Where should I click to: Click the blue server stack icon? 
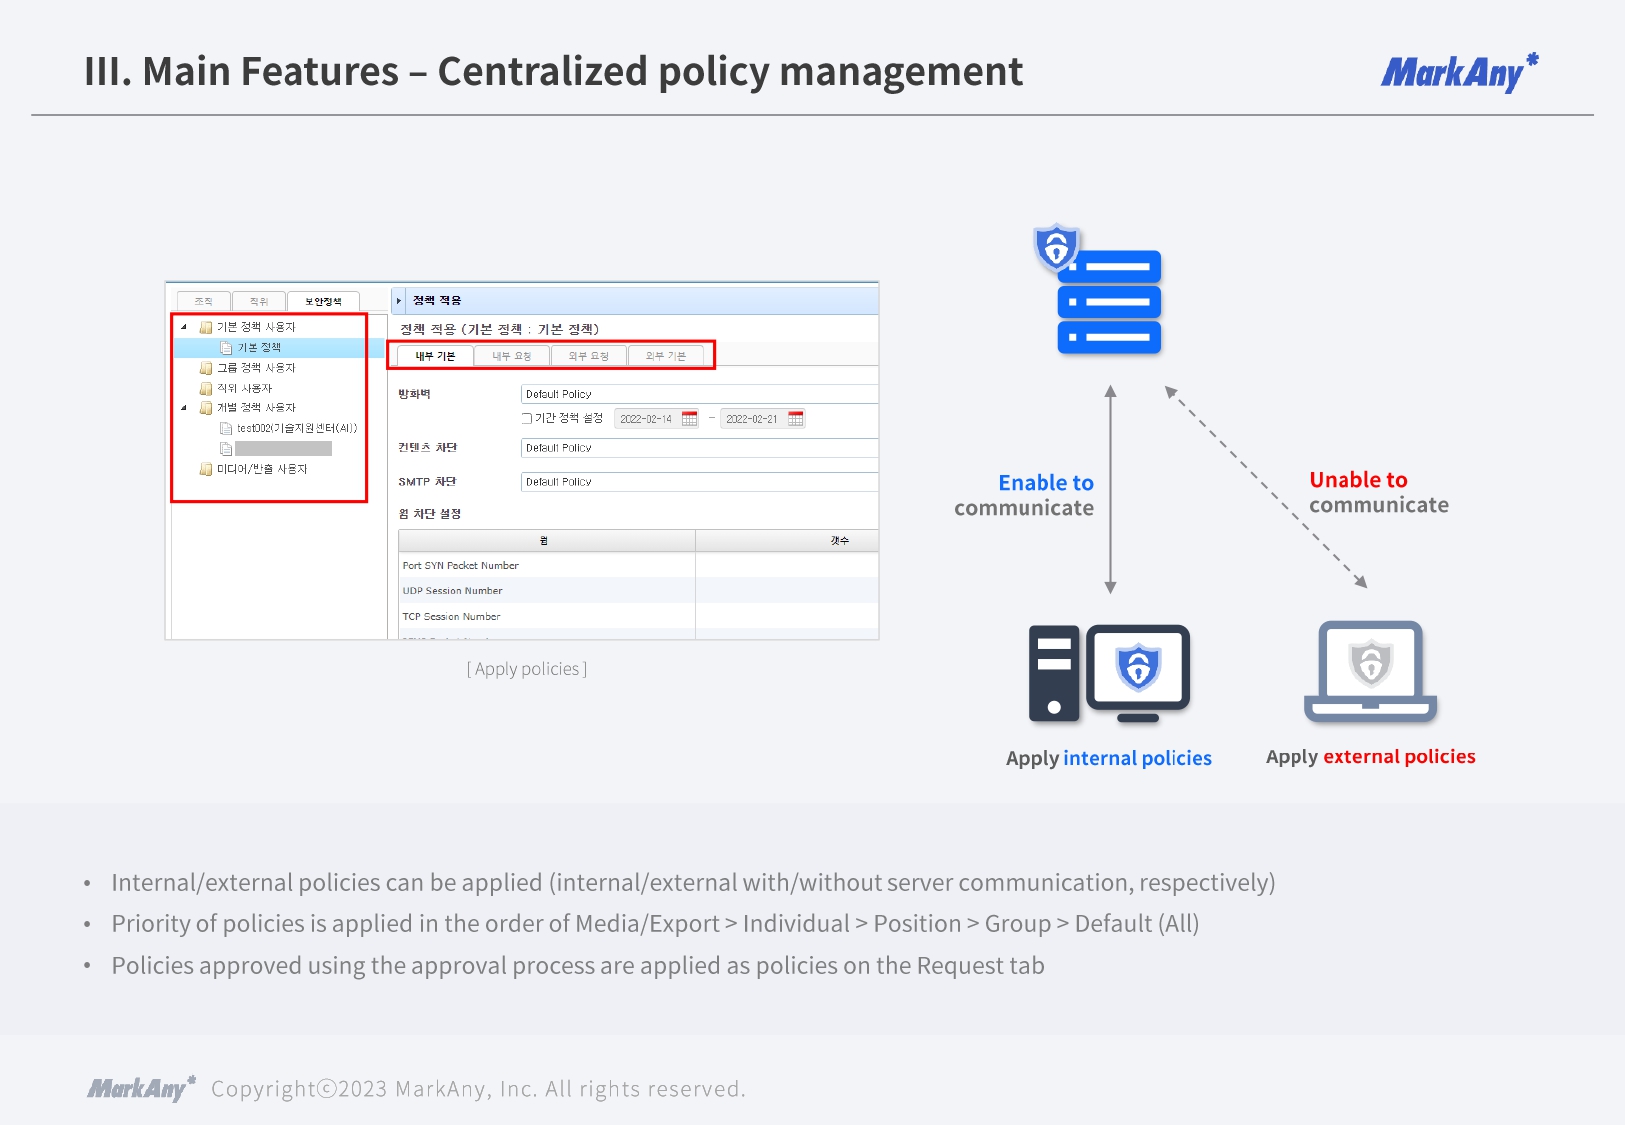(x=1108, y=300)
